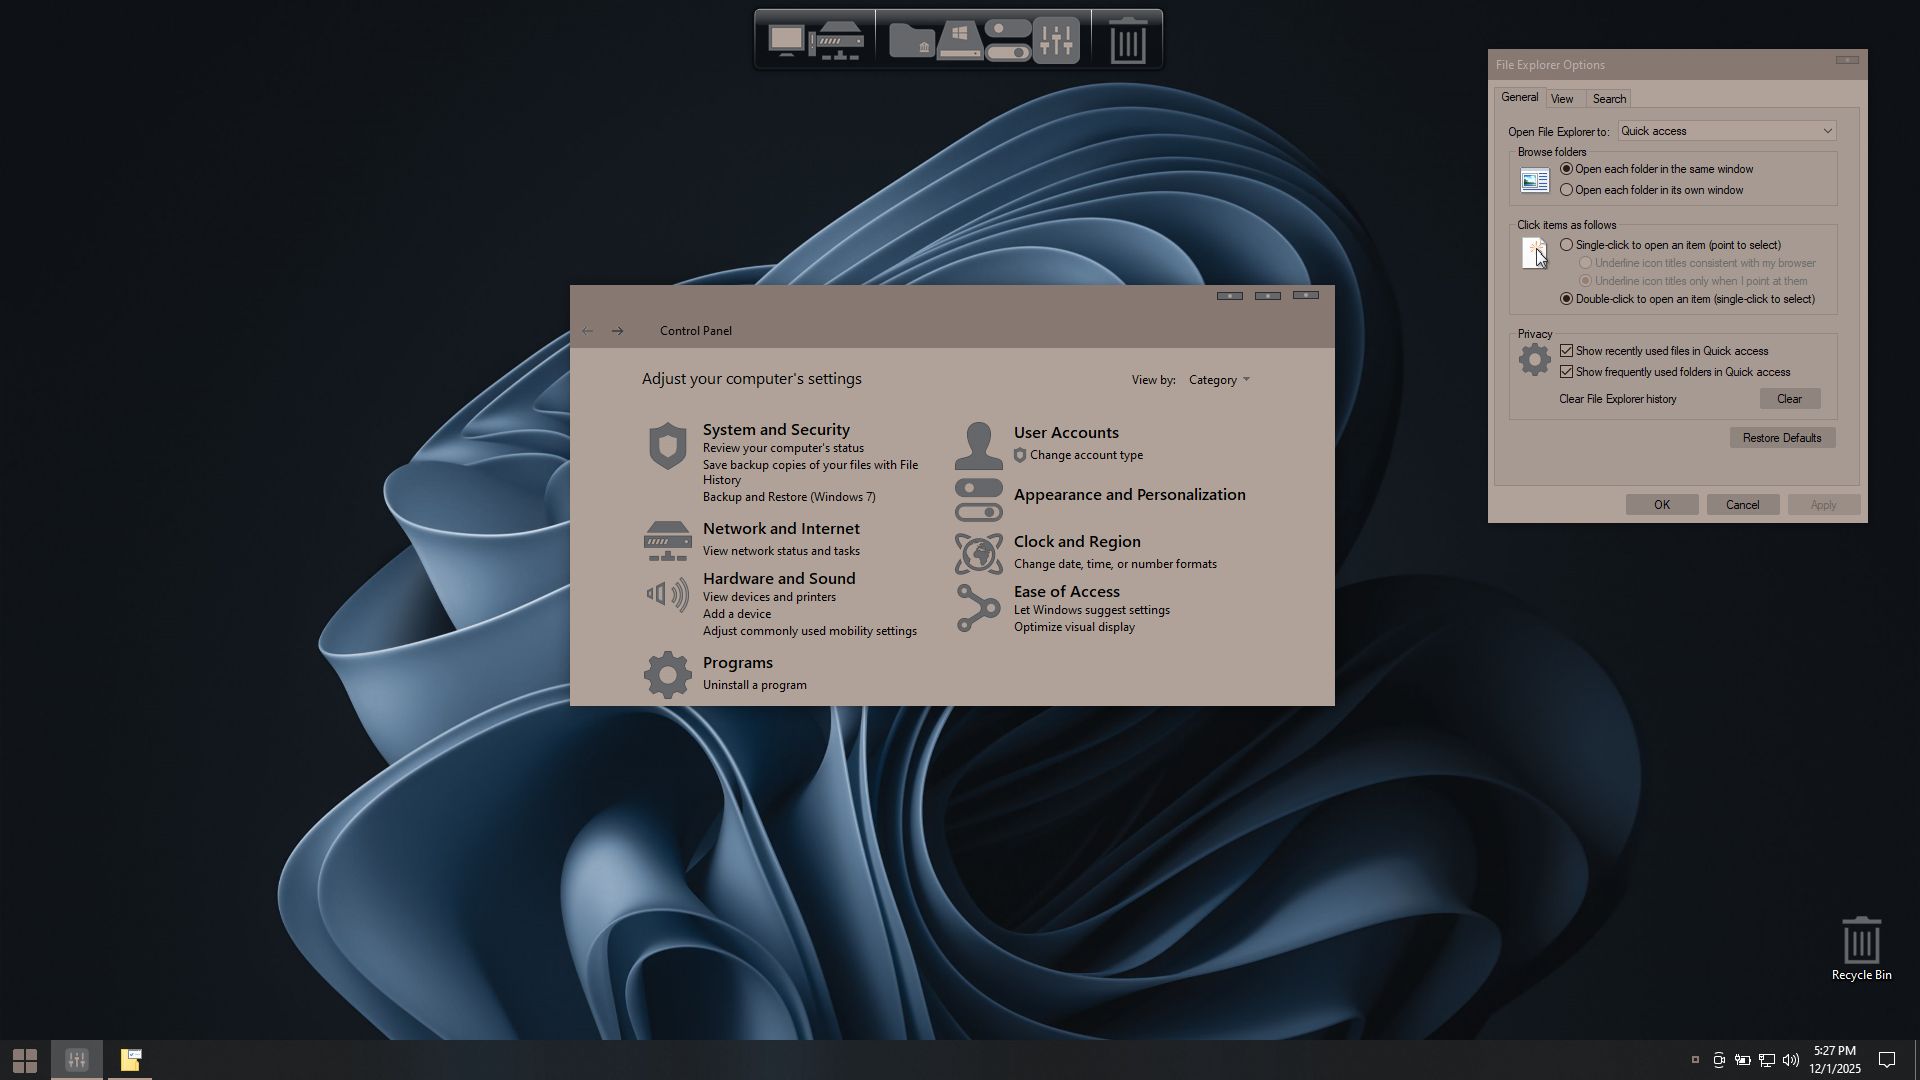Open the Uninstall a program link
Image resolution: width=1920 pixels, height=1080 pixels.
754,685
